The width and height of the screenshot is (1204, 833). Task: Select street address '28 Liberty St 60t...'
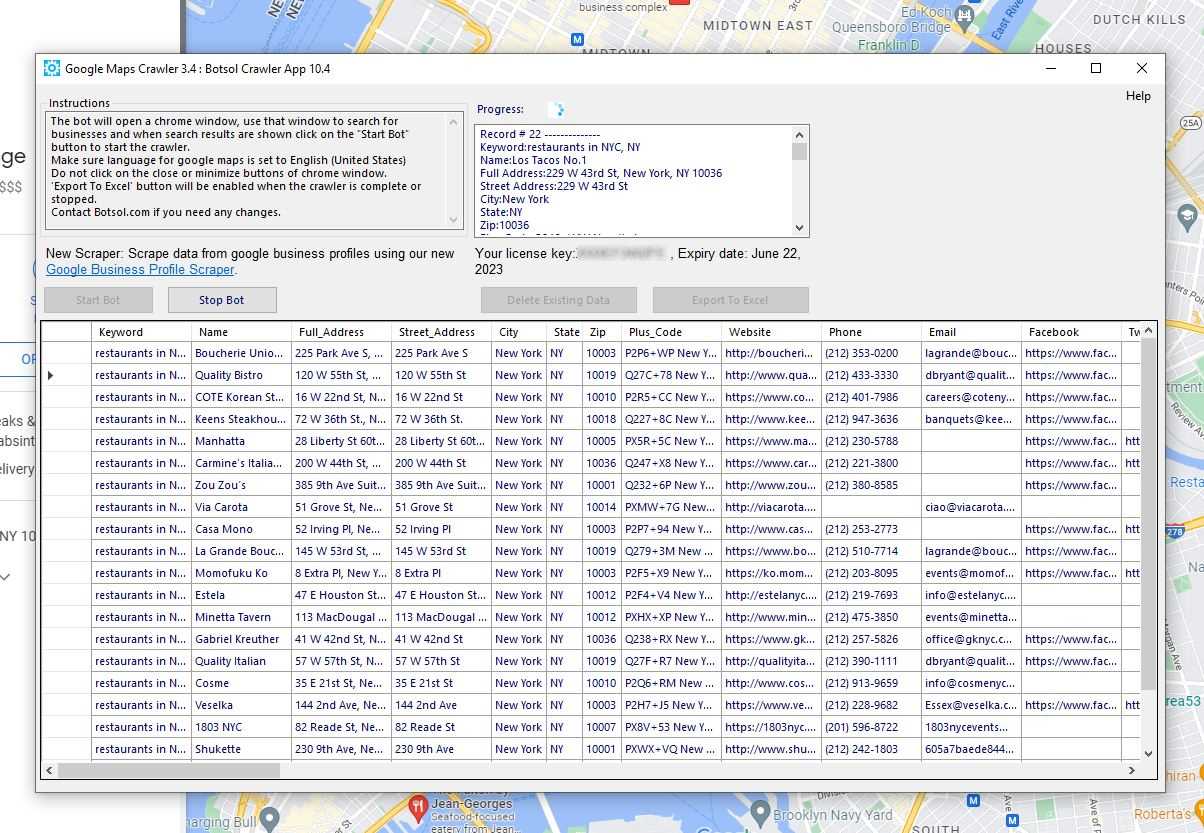point(441,441)
